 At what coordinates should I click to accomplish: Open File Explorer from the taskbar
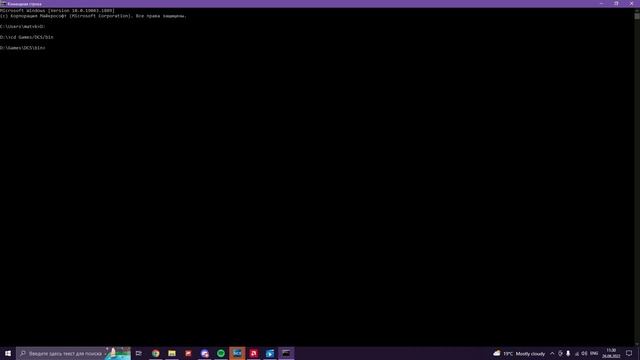pos(172,353)
